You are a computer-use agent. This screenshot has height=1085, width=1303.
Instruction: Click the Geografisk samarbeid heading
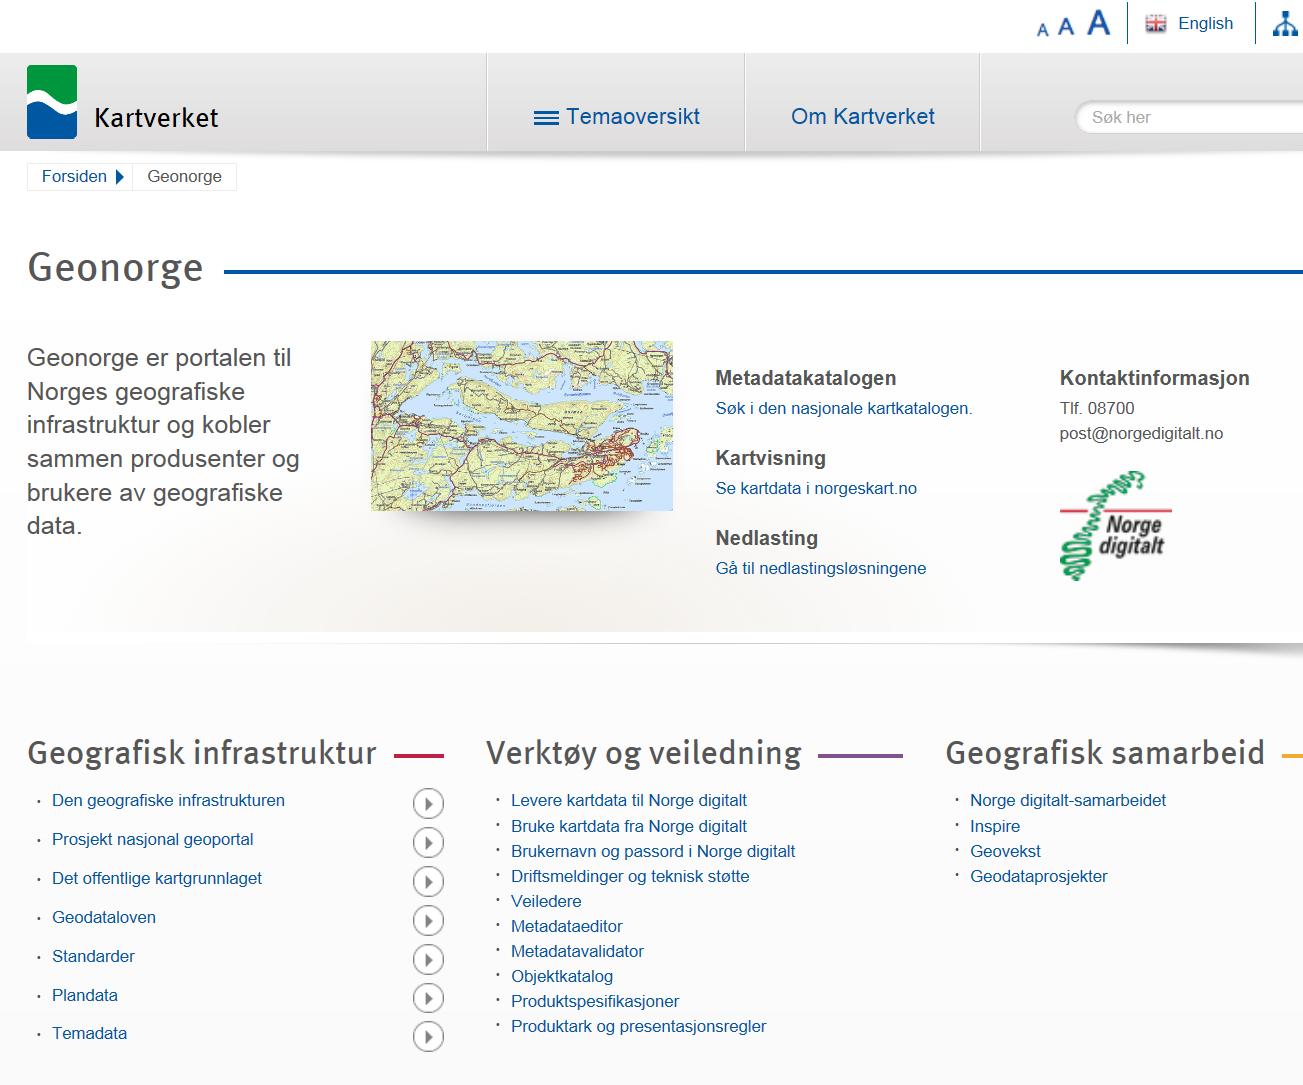pyautogui.click(x=1105, y=752)
